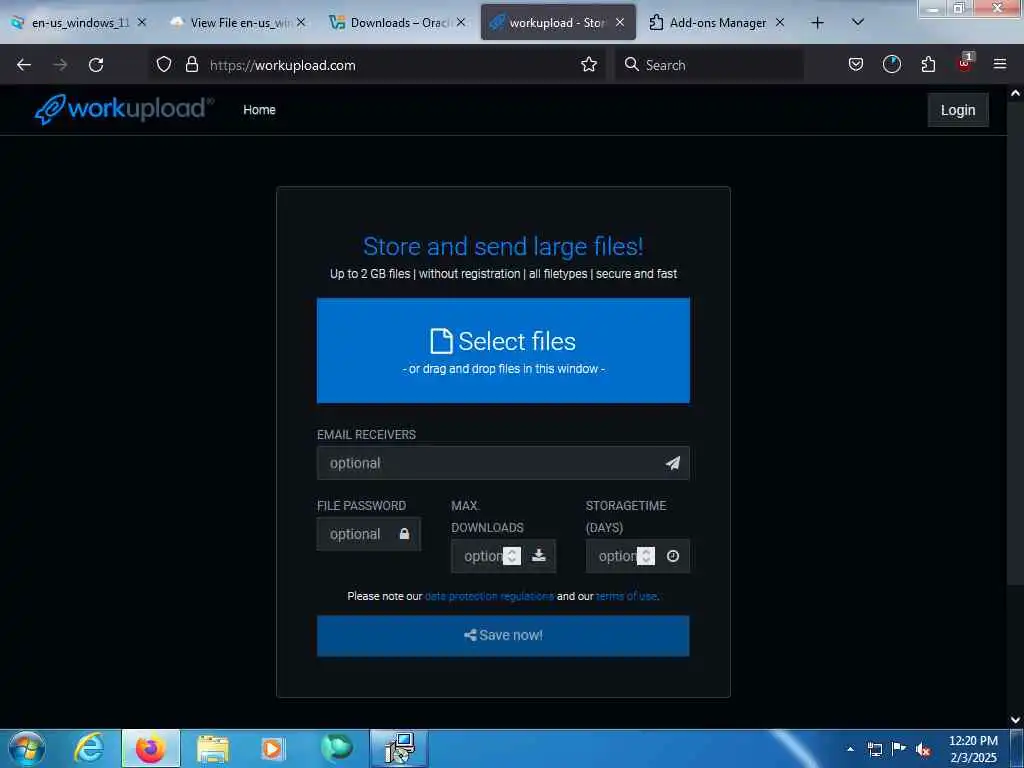1024x768 pixels.
Task: Expand the list all tabs dropdown
Action: 858,23
